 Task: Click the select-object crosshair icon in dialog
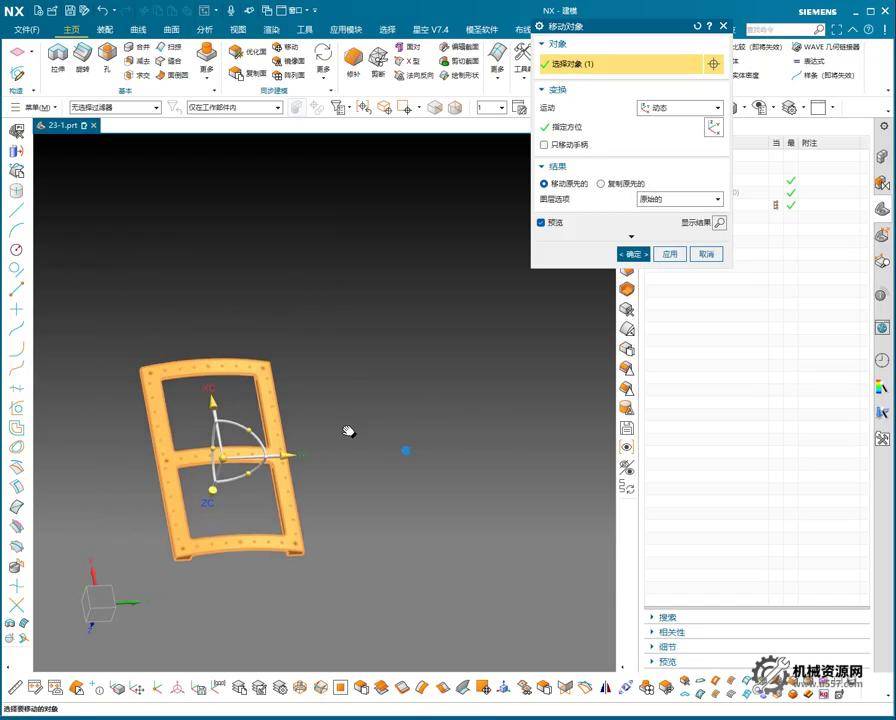713,64
